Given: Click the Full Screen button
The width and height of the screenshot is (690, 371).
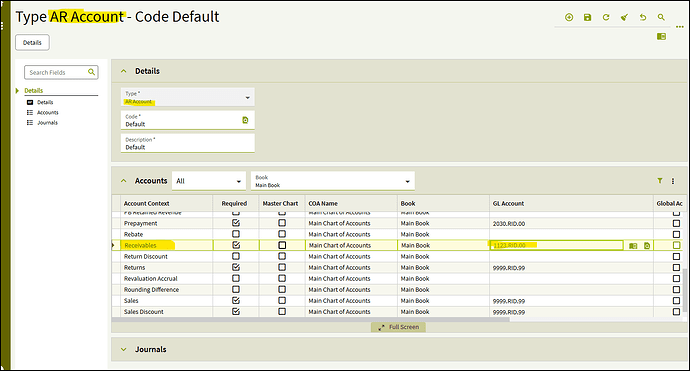Looking at the screenshot, I should pos(398,327).
